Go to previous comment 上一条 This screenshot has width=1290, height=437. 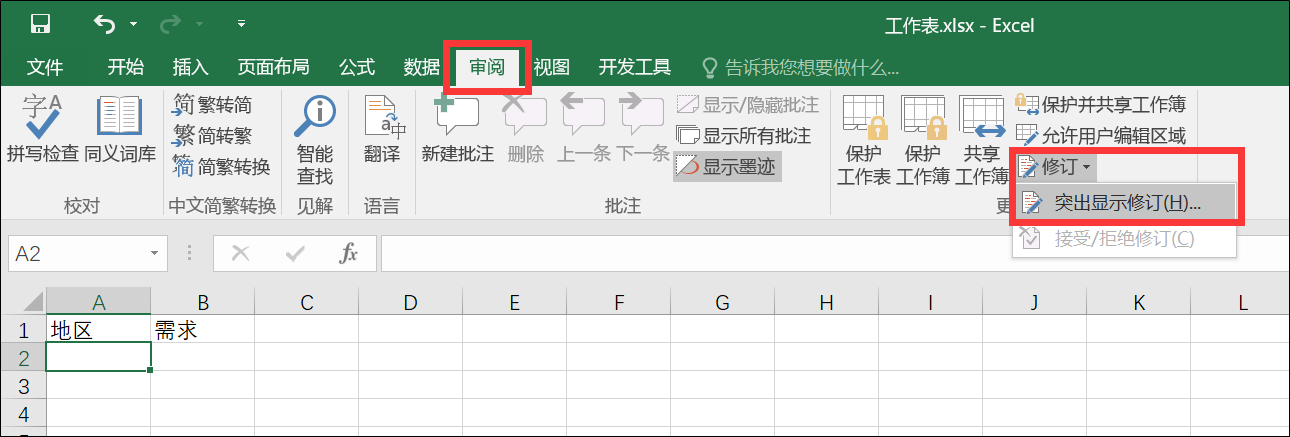click(x=584, y=131)
